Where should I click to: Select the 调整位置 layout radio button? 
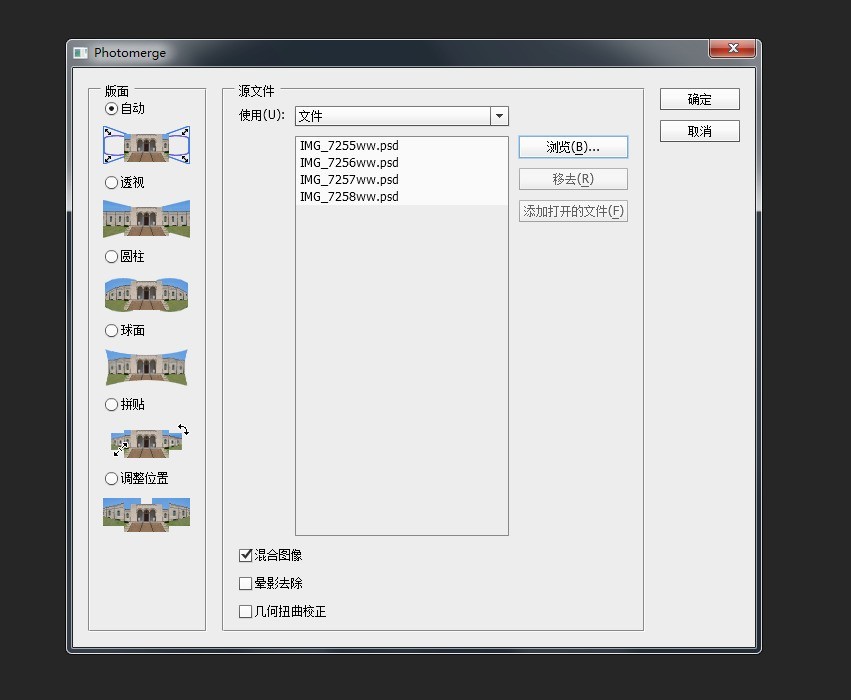(111, 478)
